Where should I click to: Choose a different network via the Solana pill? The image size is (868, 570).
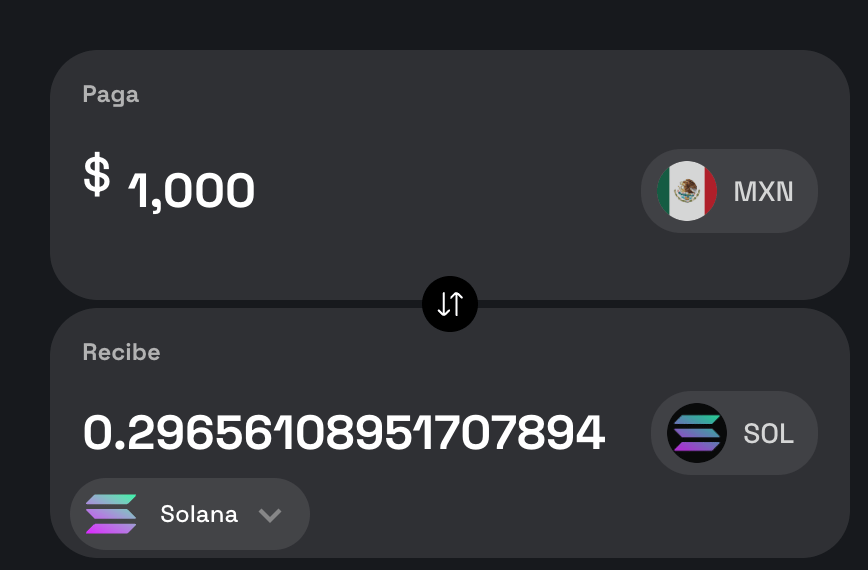tap(190, 514)
